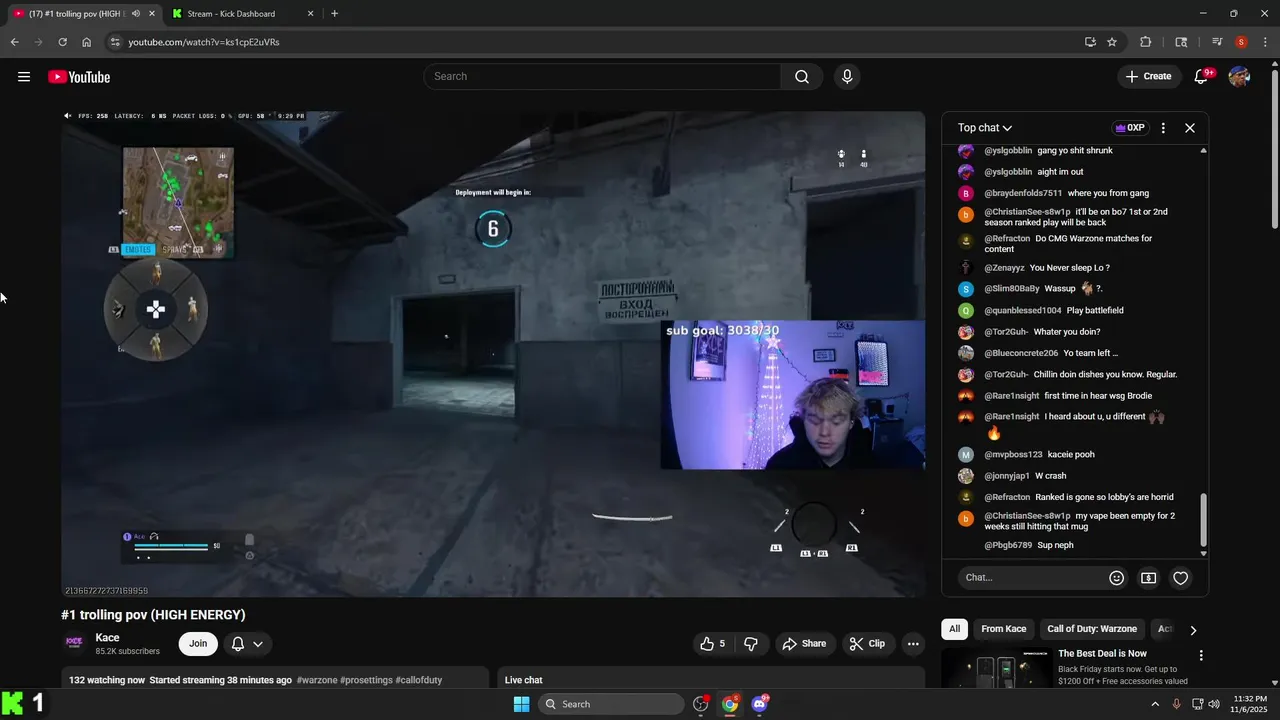This screenshot has height=720, width=1280.
Task: Open Super Chat purchase icon in chat
Action: pos(1149,578)
